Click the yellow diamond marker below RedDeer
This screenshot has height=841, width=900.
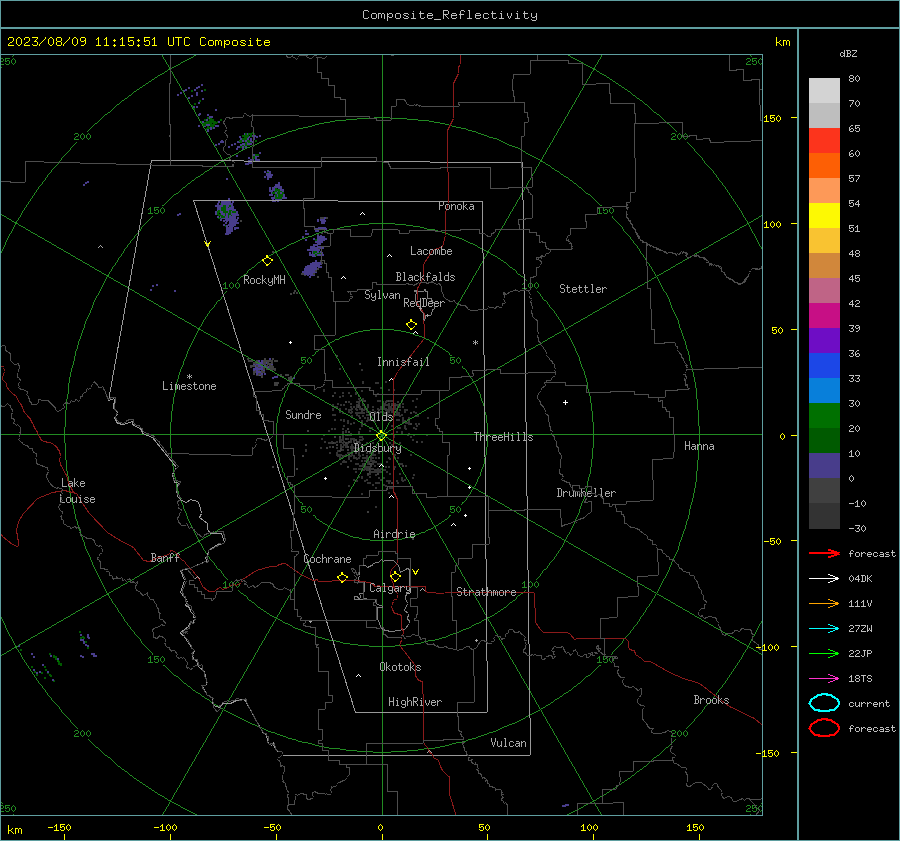coord(411,325)
